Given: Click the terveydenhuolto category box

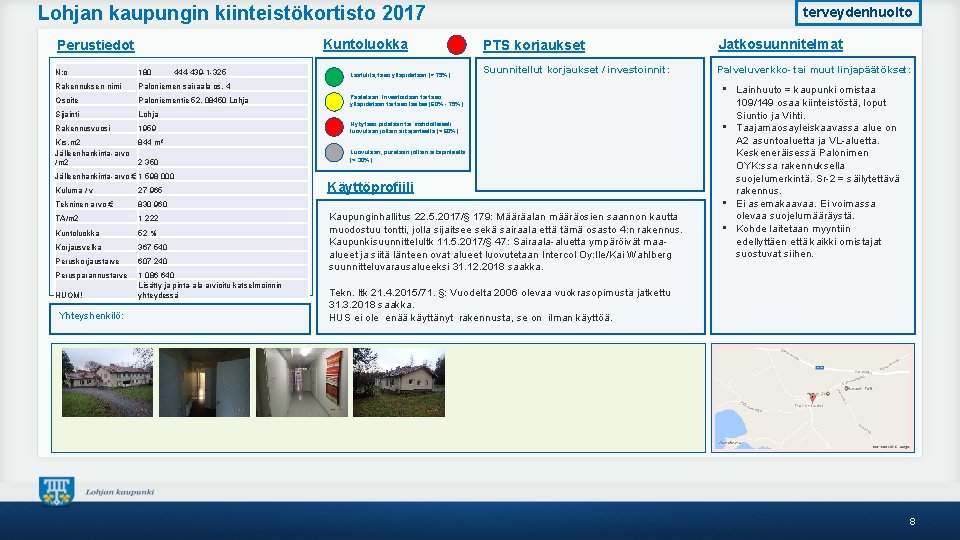Looking at the screenshot, I should click(x=858, y=12).
